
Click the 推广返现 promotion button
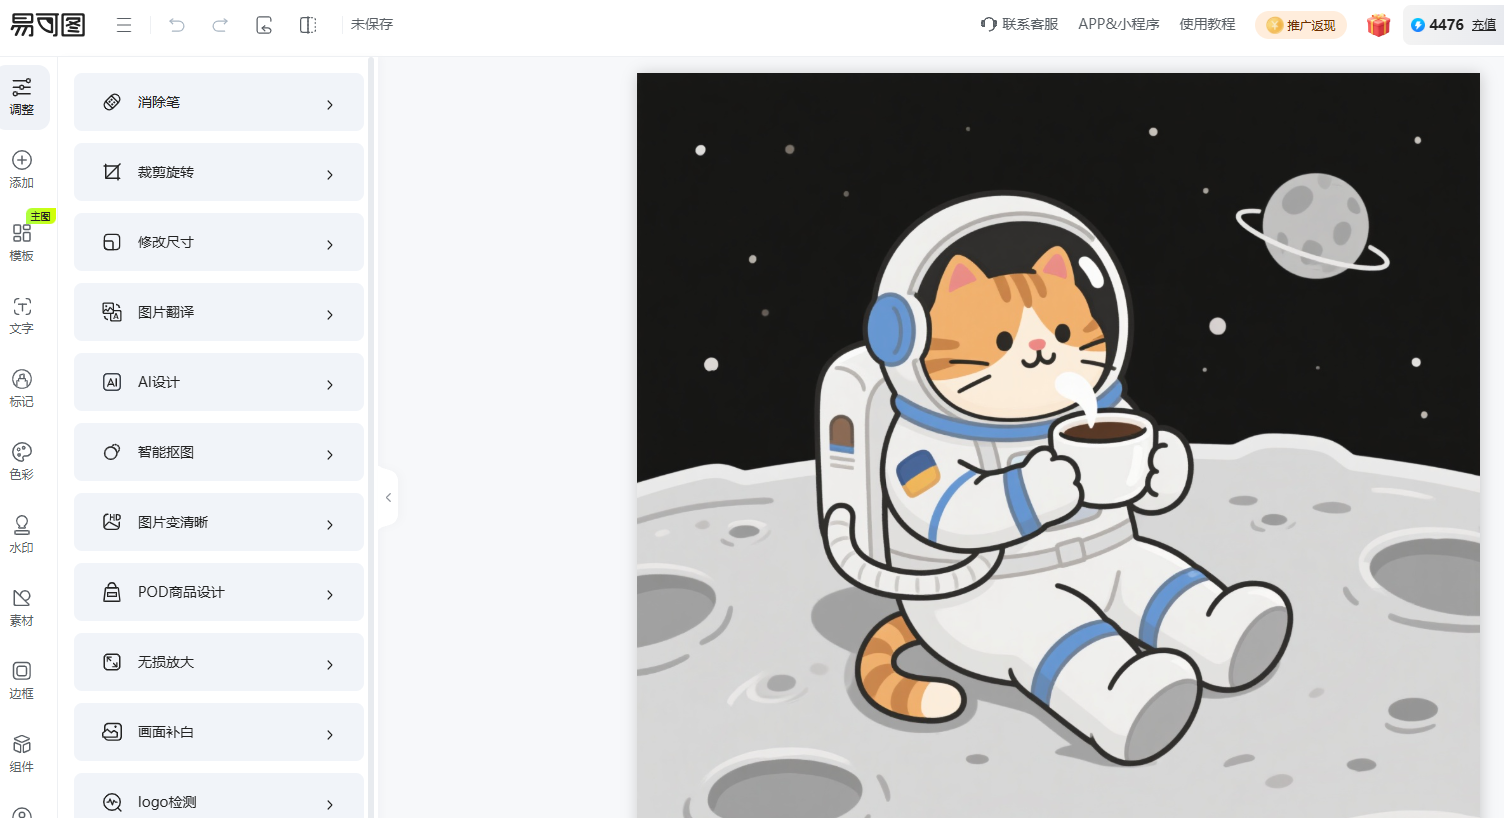pos(1301,25)
